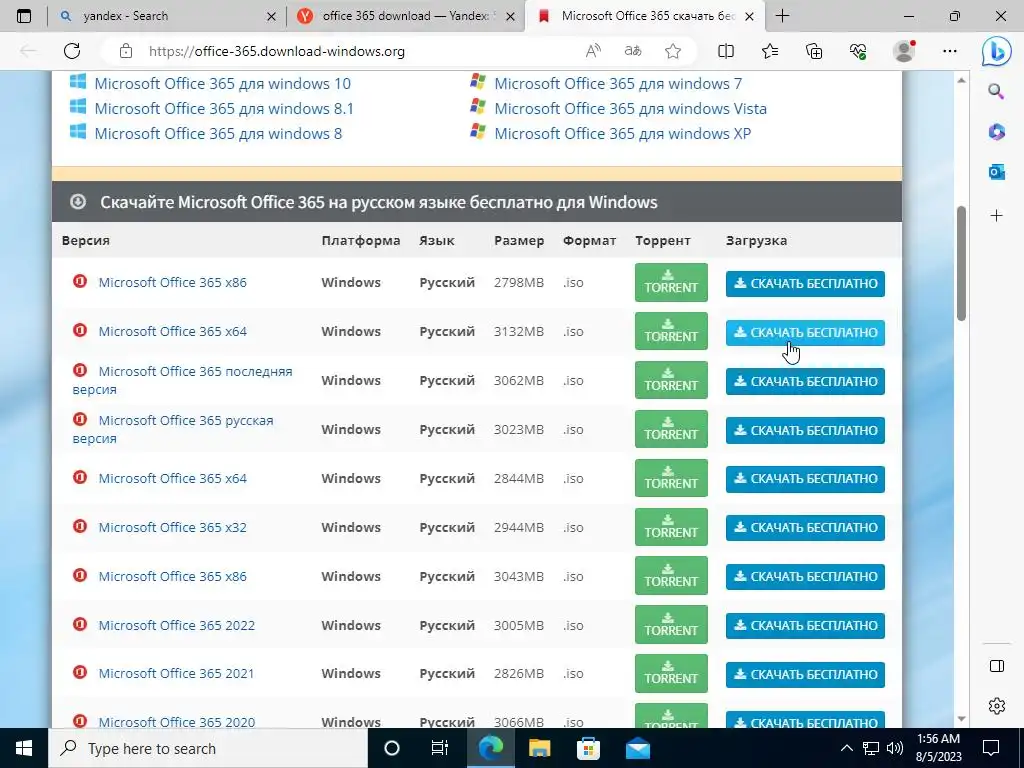Click the plus icon to customize the sidebar
This screenshot has height=768, width=1024.
click(996, 216)
